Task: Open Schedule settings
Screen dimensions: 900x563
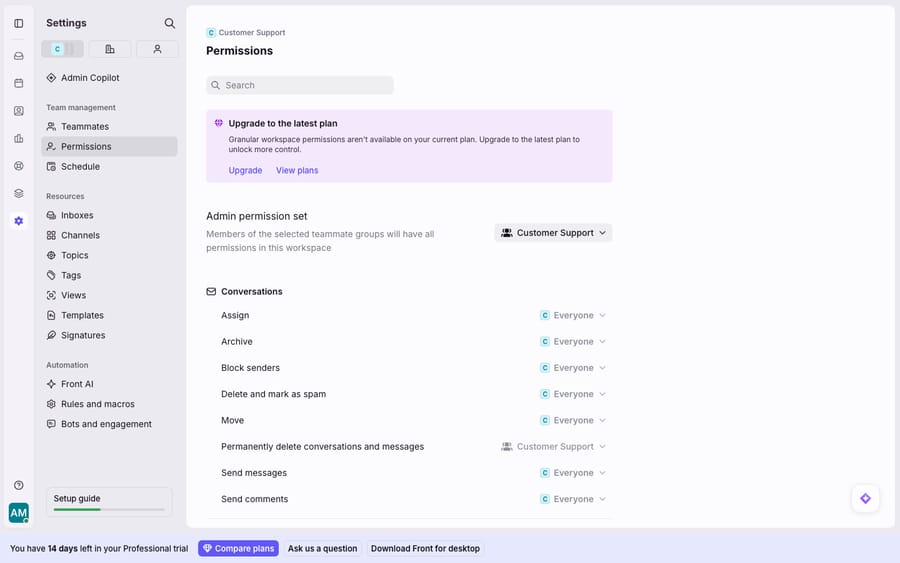Action: pyautogui.click(x=109, y=166)
